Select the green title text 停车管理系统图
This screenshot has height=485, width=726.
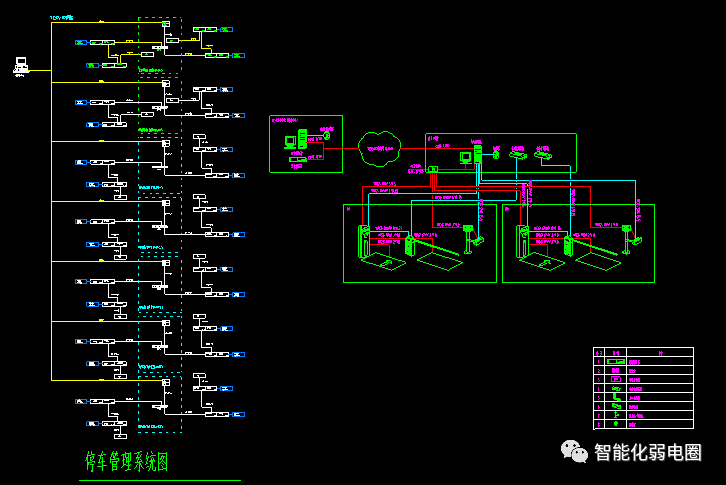(x=126, y=461)
